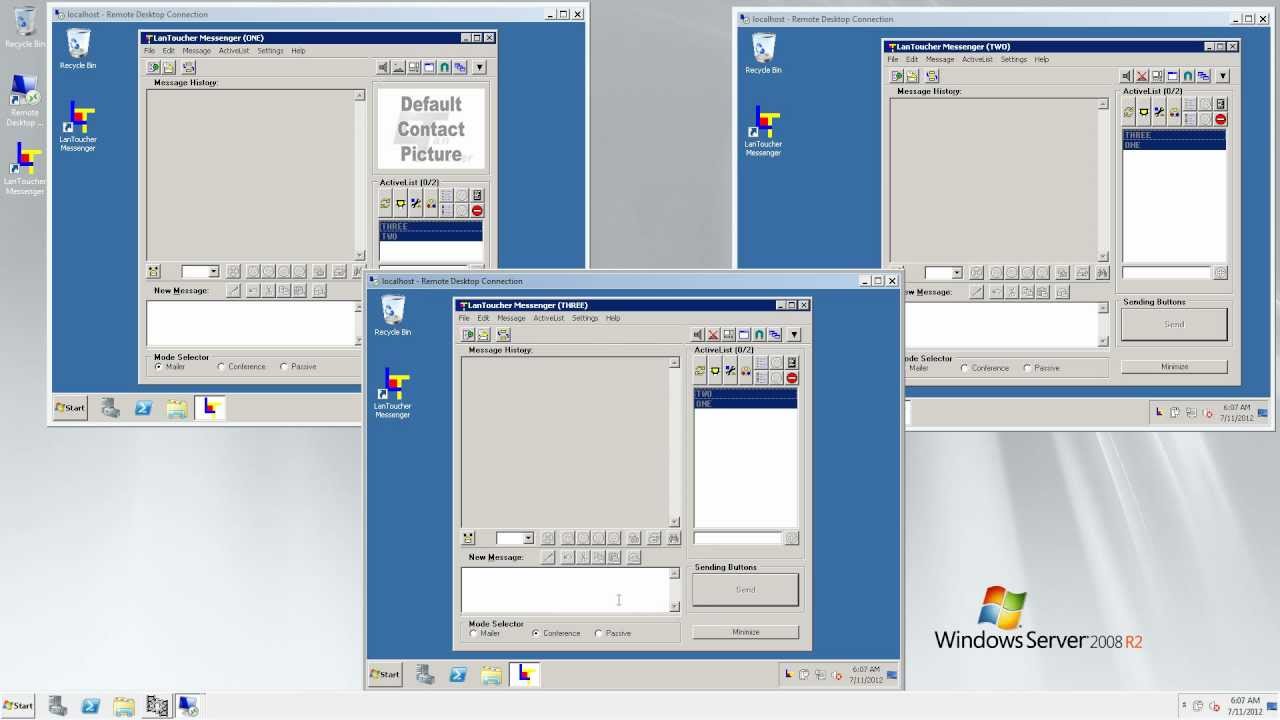Click the host Windows Start button
The image size is (1280, 720).
tap(18, 706)
